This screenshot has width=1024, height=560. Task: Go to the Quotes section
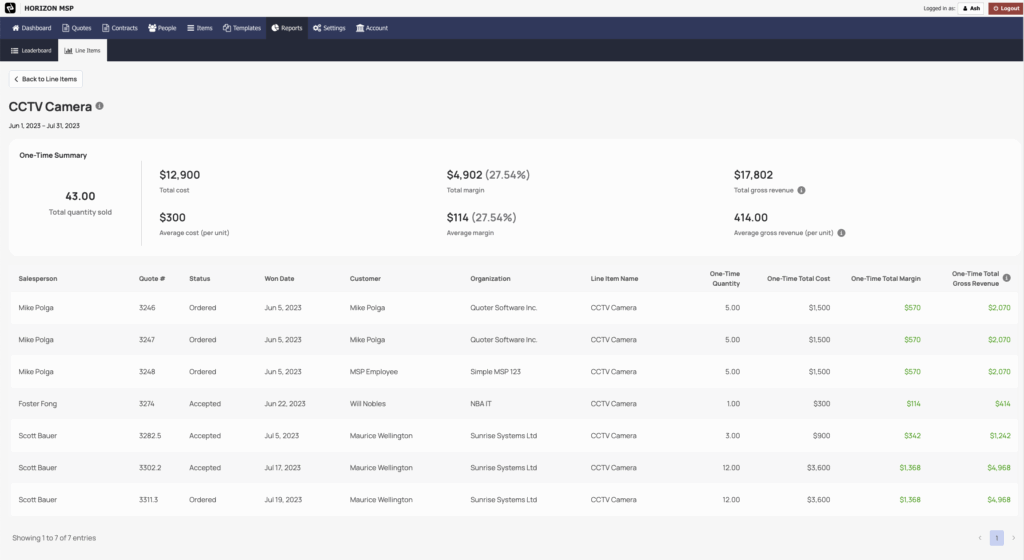(x=77, y=28)
